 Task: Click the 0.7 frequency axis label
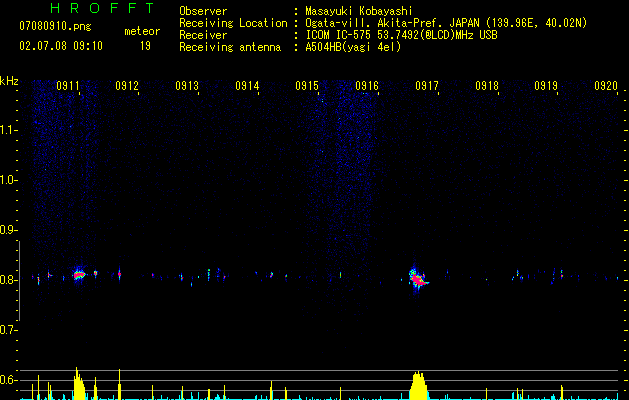[8, 330]
